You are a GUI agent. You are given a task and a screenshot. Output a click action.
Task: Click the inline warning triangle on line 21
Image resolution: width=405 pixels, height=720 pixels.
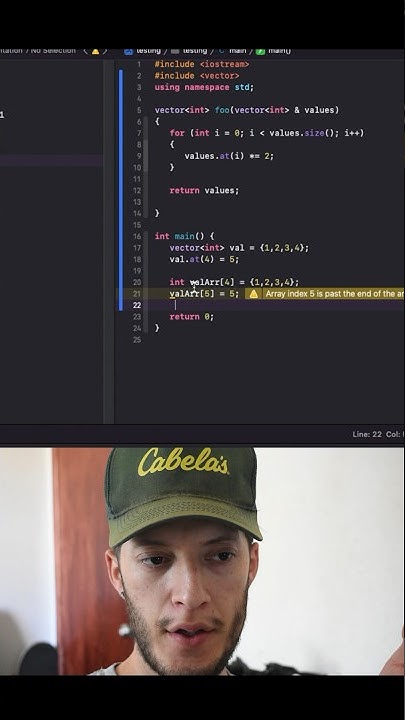253,294
